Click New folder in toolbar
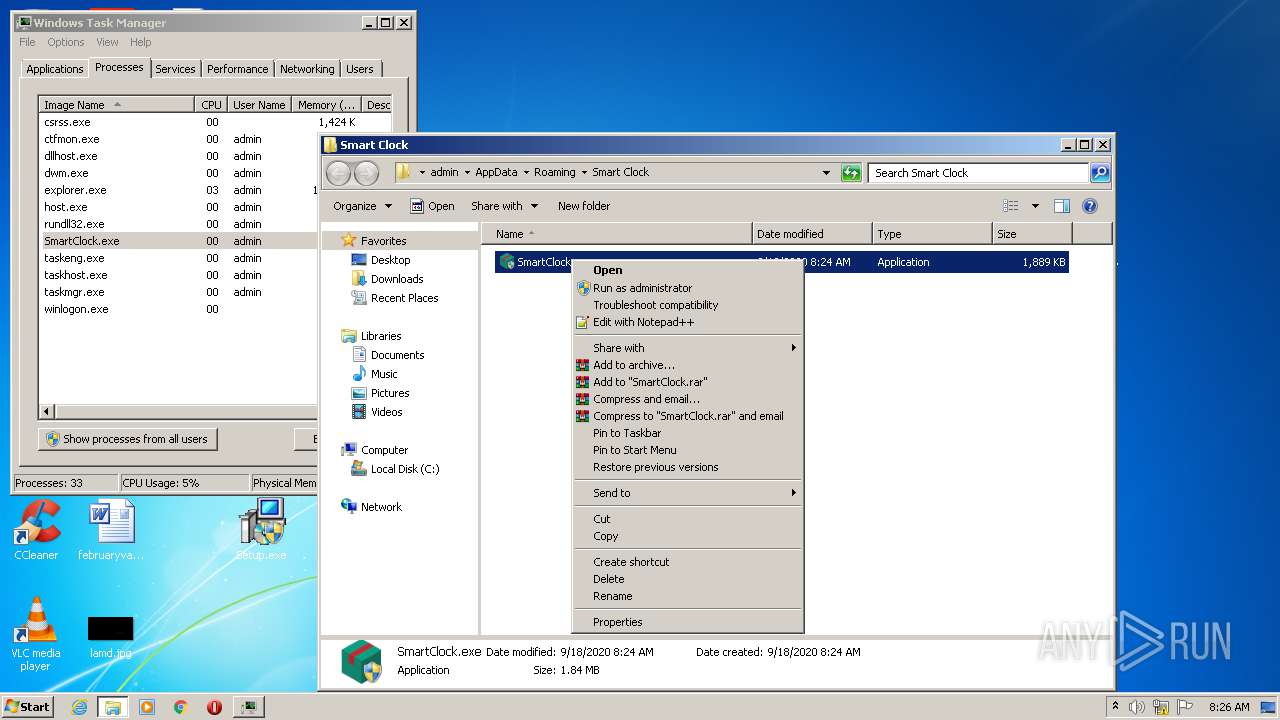This screenshot has width=1280, height=720. pos(584,206)
